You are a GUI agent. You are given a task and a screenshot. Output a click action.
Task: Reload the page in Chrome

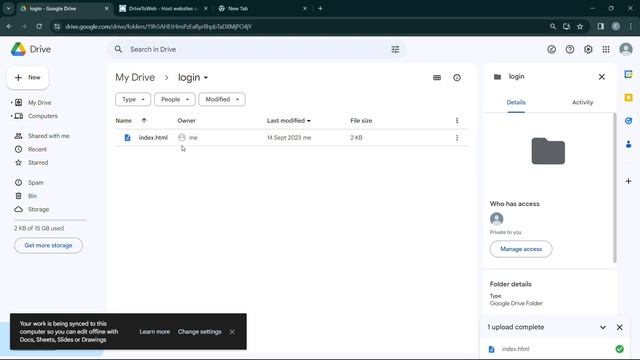[x=39, y=27]
